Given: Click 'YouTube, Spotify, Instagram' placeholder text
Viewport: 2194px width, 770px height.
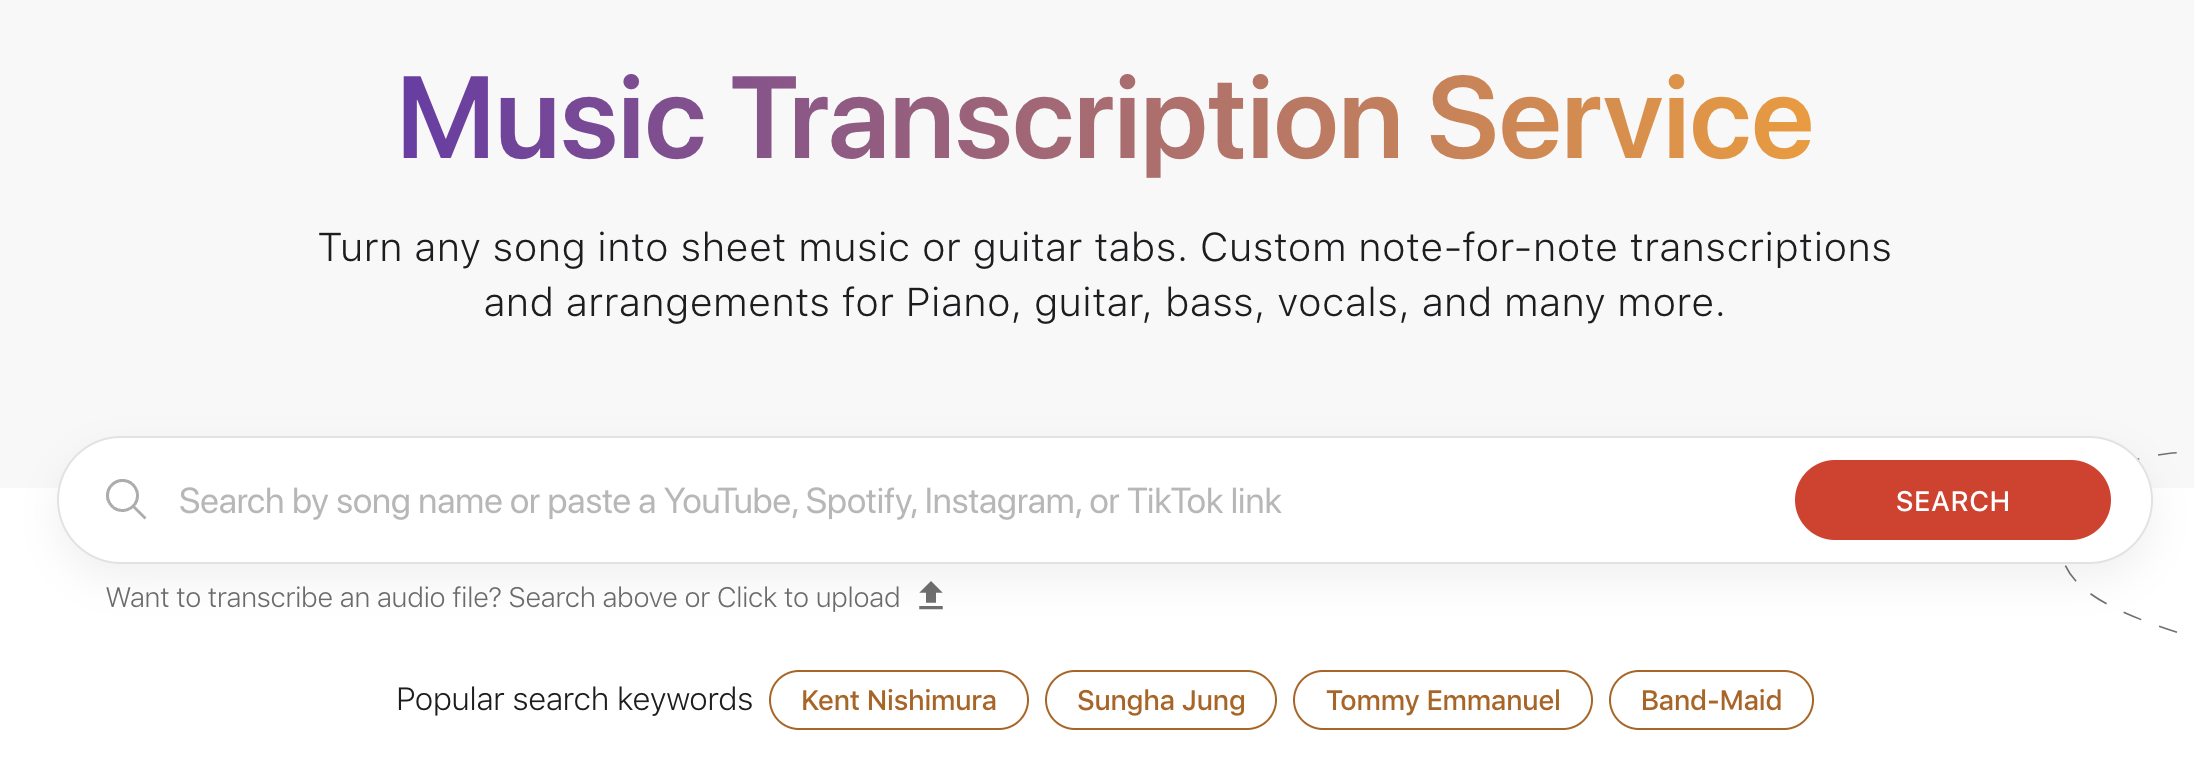Looking at the screenshot, I should (872, 500).
